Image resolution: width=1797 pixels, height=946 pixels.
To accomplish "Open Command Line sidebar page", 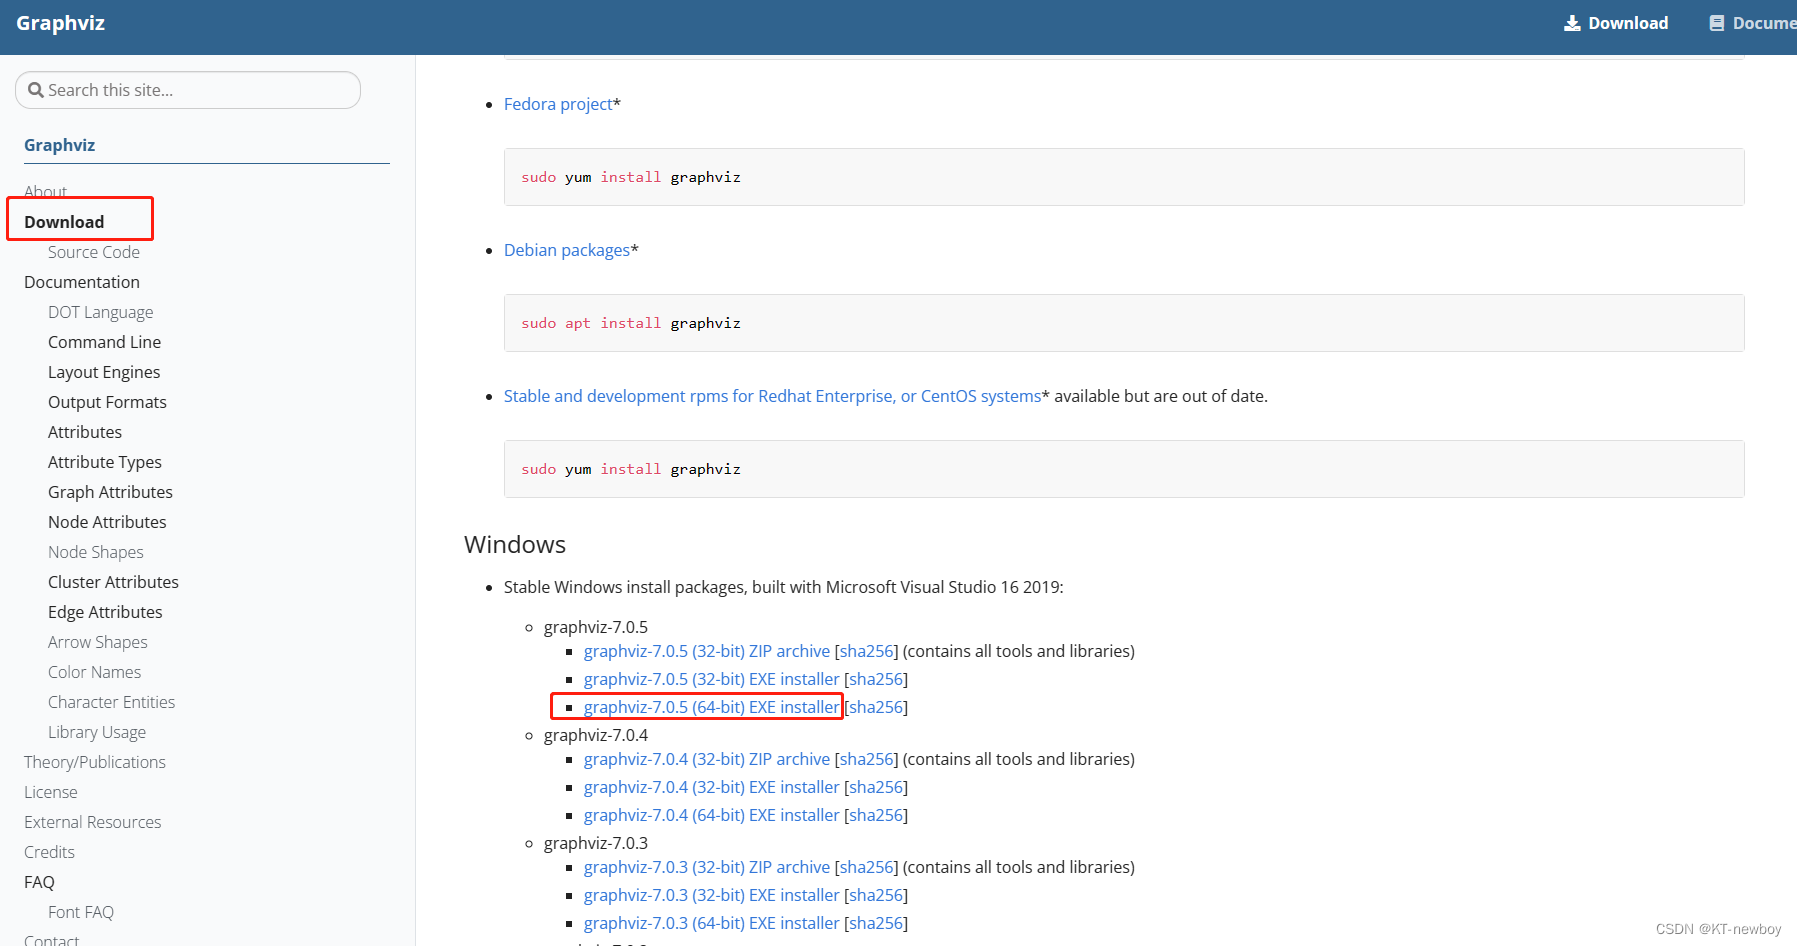I will pos(105,342).
